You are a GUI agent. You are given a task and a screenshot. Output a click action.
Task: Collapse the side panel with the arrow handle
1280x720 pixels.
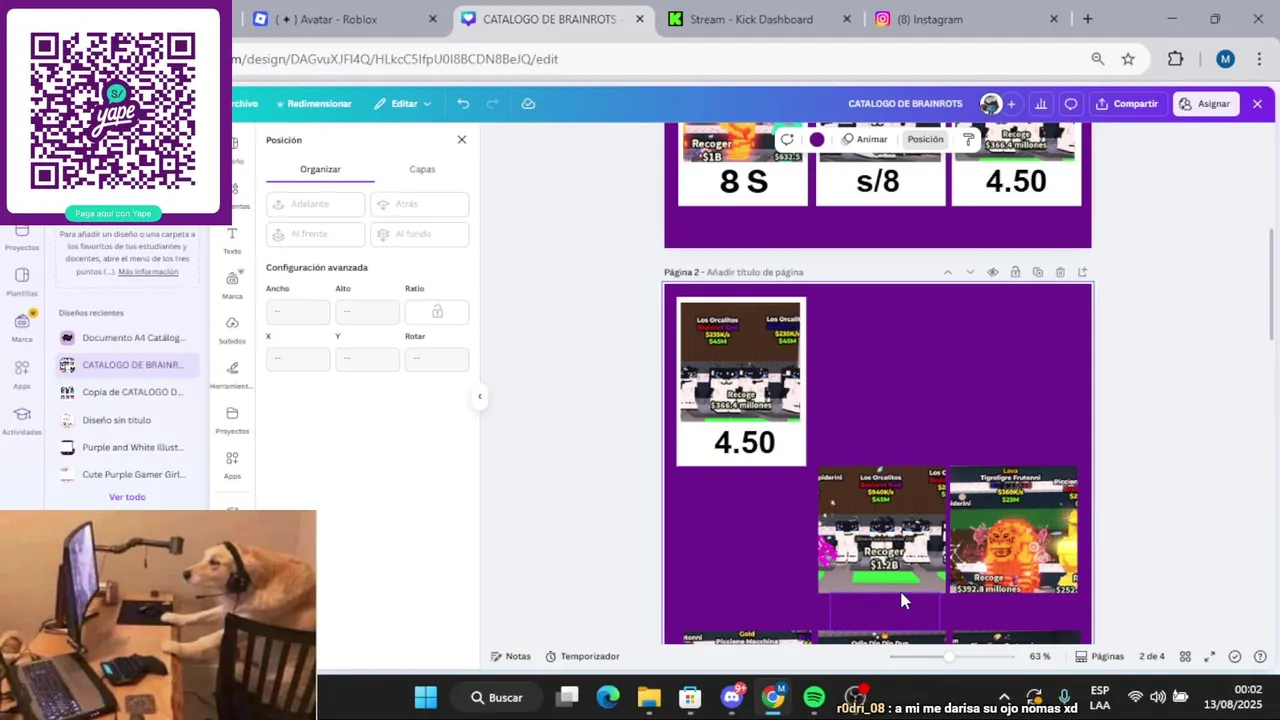[x=479, y=397]
